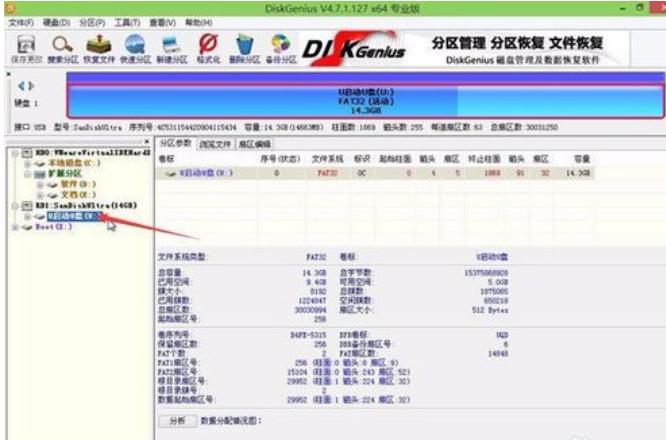Switch to the 浏览文件 tab

pyautogui.click(x=215, y=144)
